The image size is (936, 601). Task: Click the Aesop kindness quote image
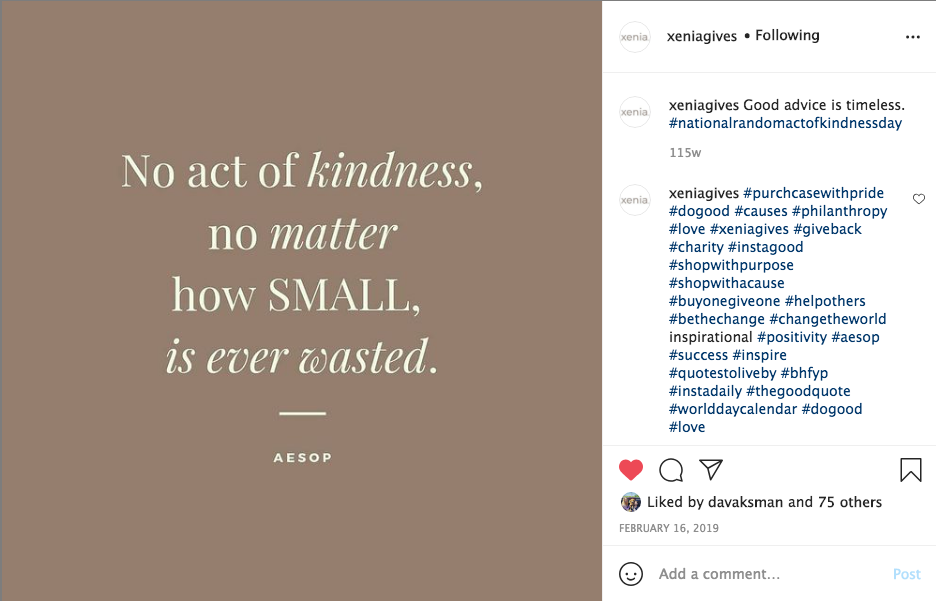point(301,300)
